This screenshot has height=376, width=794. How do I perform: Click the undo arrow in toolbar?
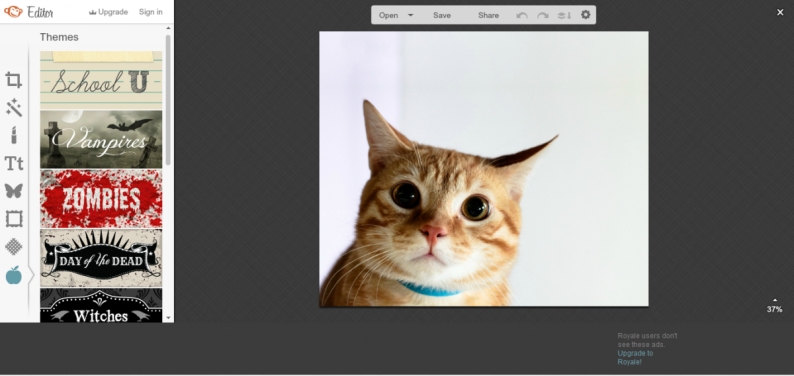[x=522, y=15]
